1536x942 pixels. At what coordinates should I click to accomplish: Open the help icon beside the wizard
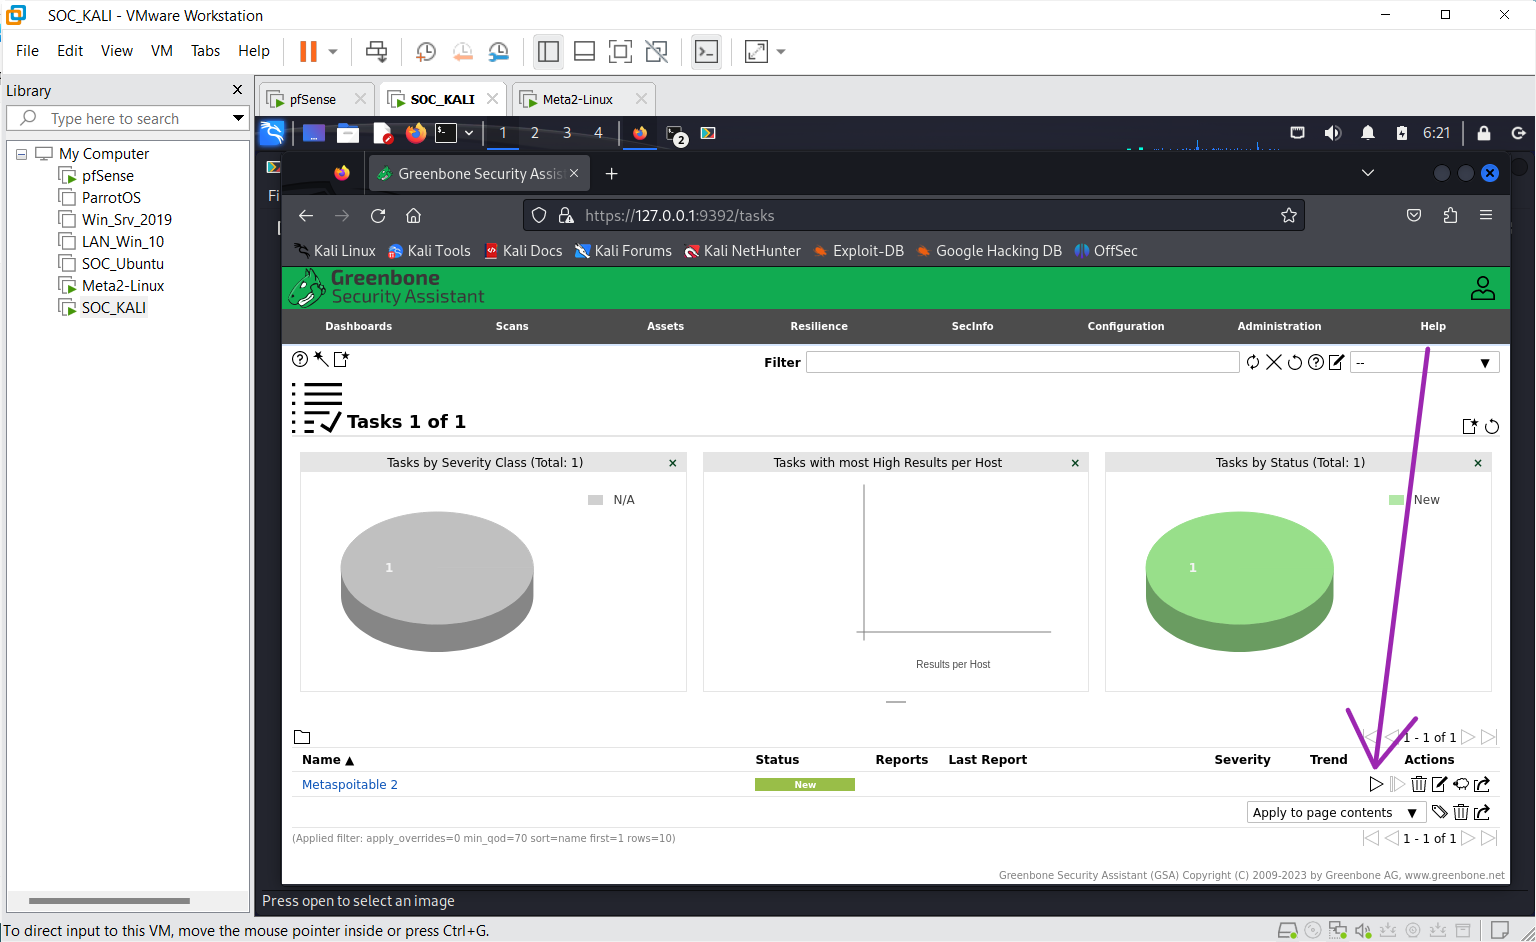pyautogui.click(x=299, y=359)
